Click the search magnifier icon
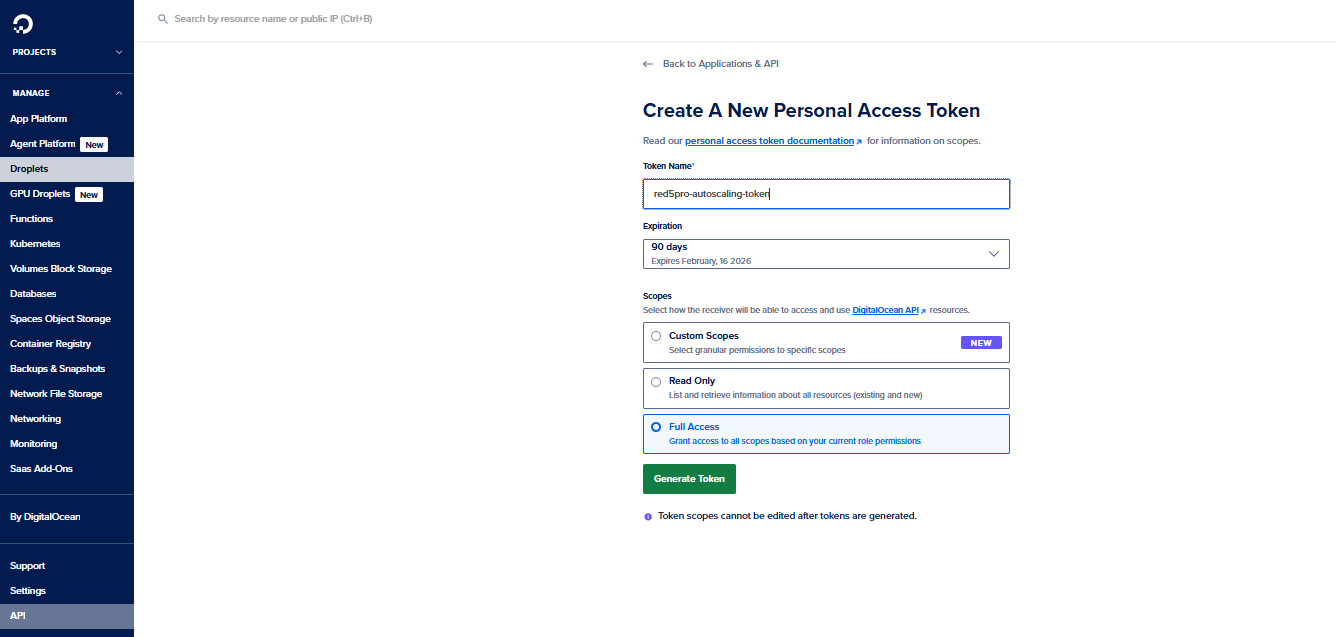 coord(162,18)
